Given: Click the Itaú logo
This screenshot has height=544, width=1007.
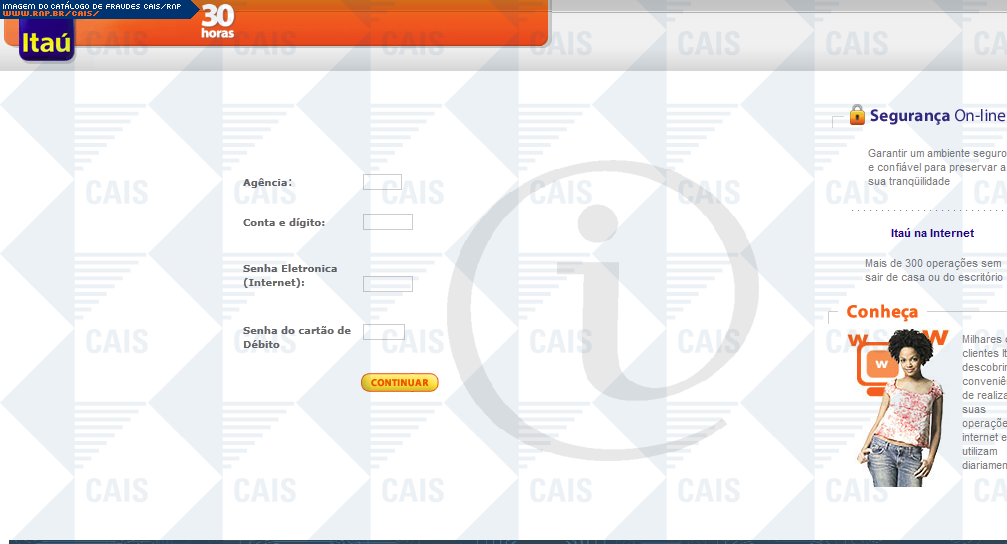Looking at the screenshot, I should (46, 42).
